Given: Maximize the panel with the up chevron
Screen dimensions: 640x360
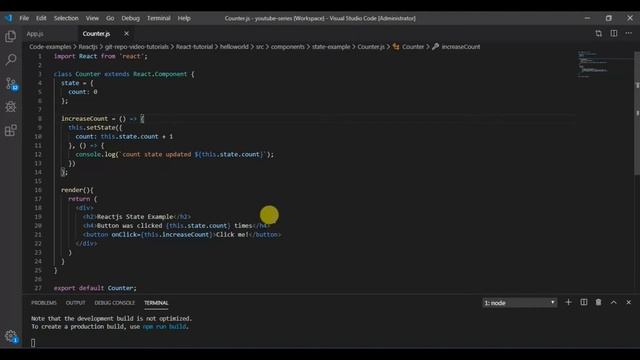Looking at the screenshot, I should [613, 302].
